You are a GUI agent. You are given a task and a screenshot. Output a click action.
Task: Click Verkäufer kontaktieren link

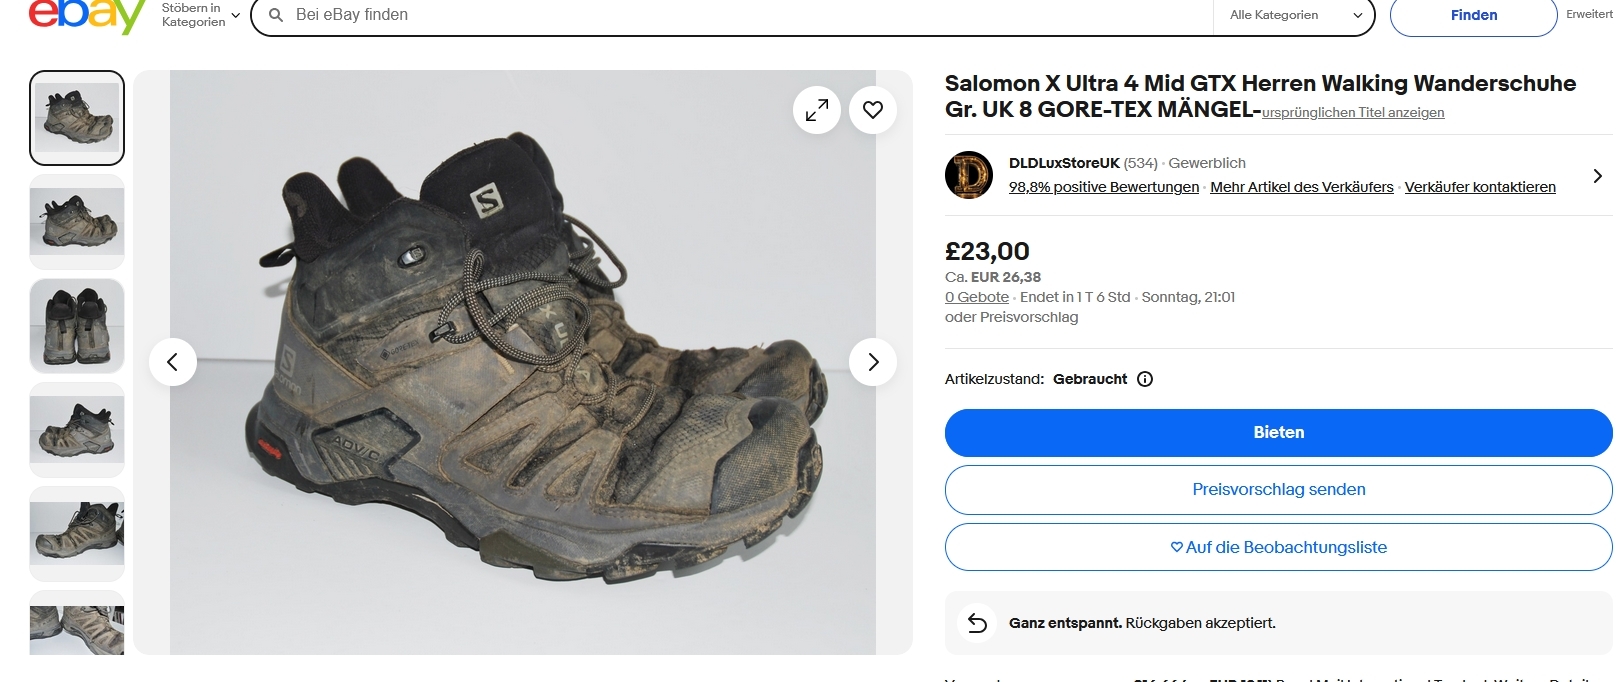(x=1479, y=187)
